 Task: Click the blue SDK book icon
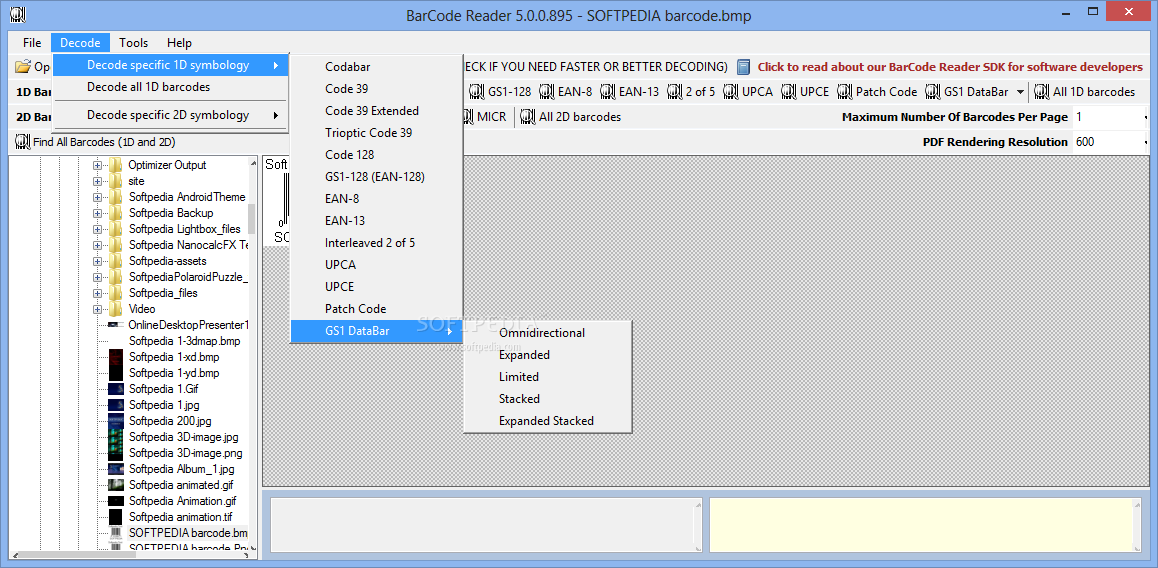point(744,66)
